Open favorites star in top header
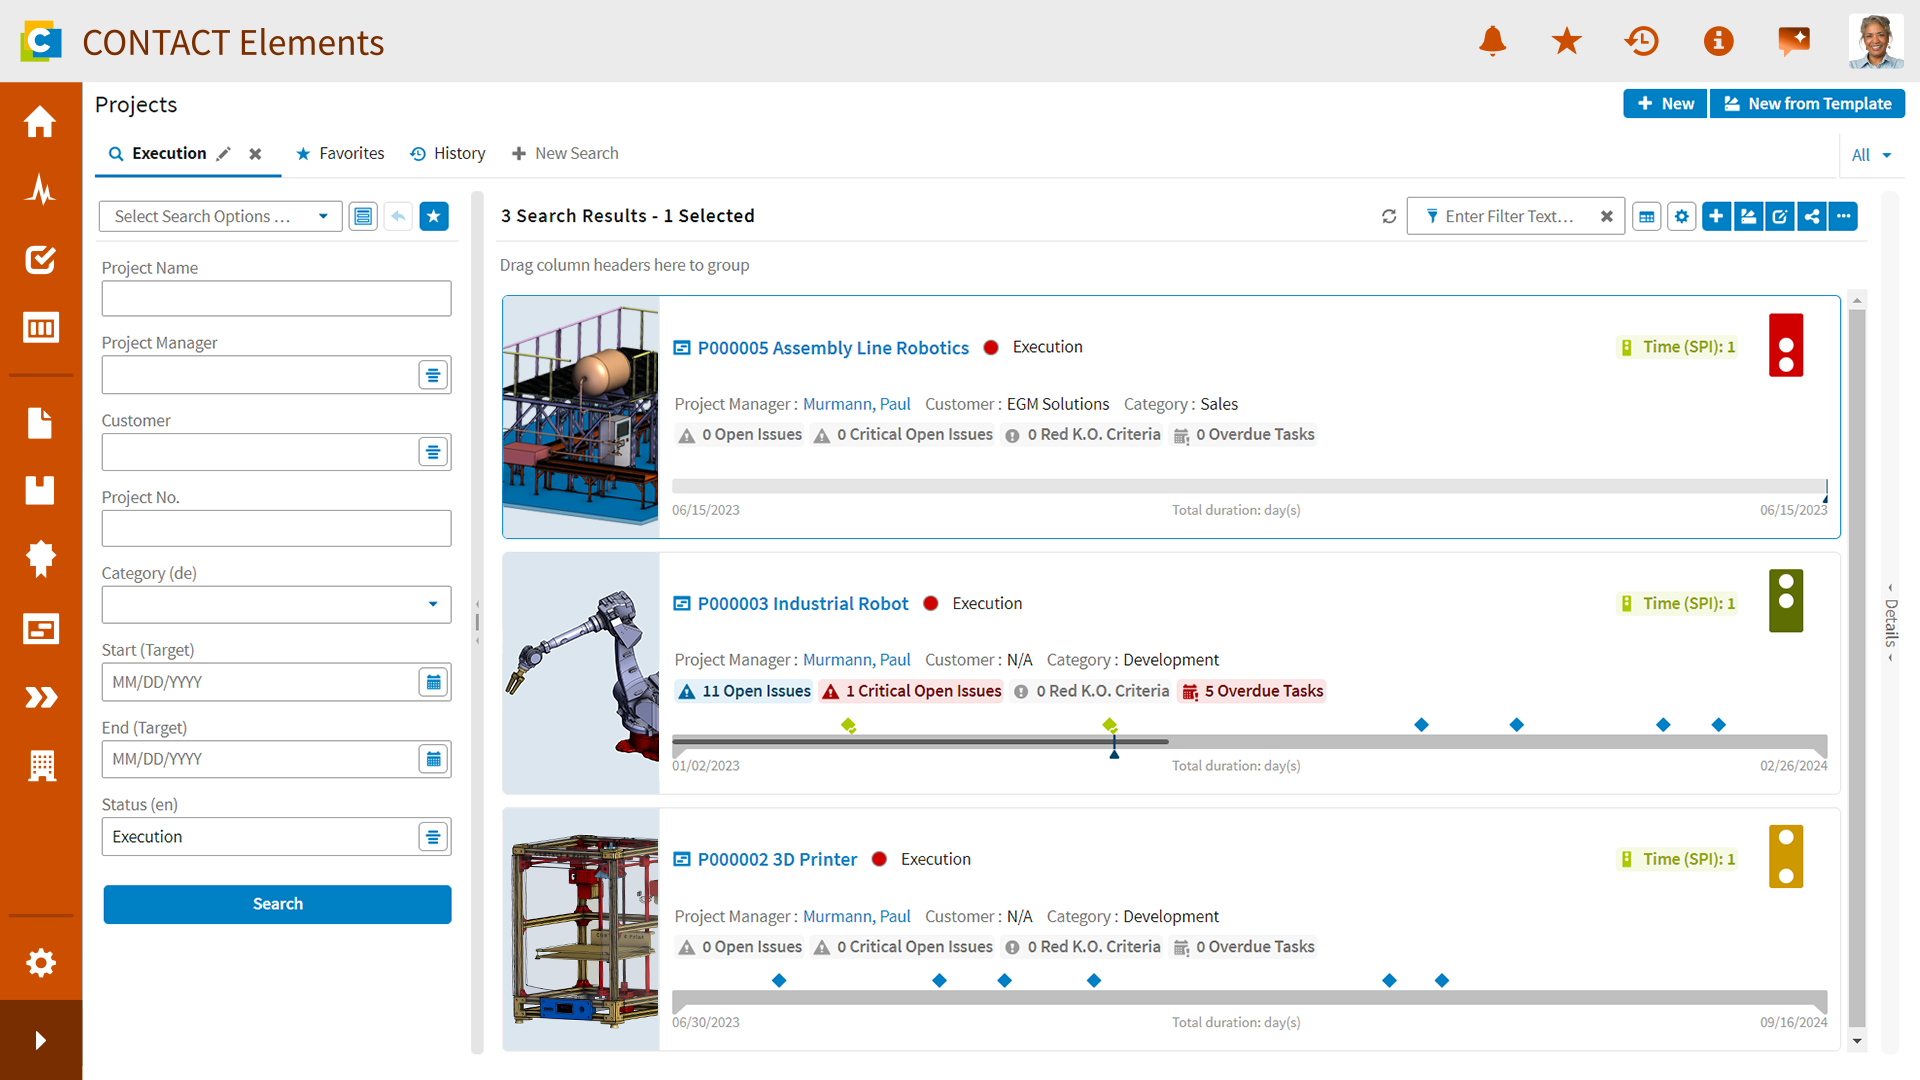This screenshot has width=1920, height=1080. (1567, 41)
